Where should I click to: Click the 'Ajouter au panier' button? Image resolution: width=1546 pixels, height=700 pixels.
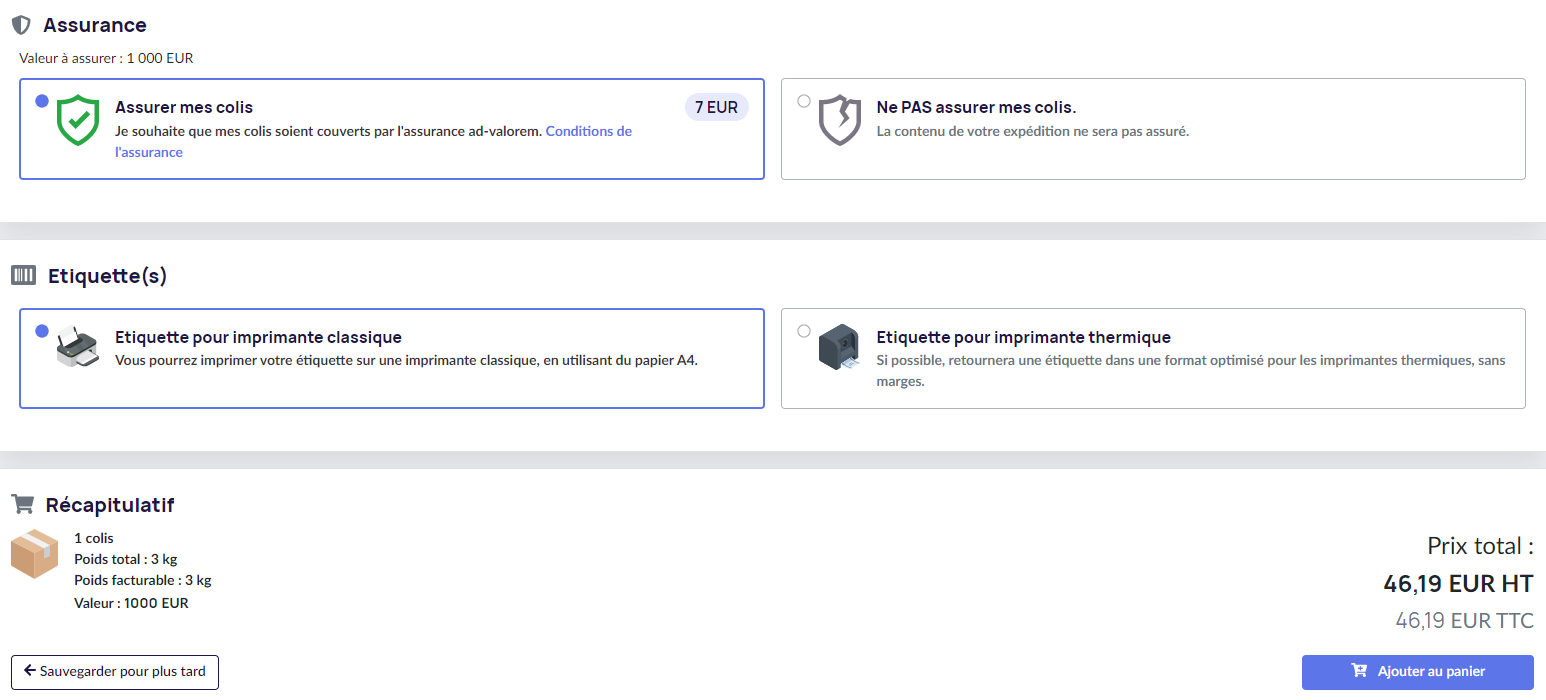[x=1417, y=672]
